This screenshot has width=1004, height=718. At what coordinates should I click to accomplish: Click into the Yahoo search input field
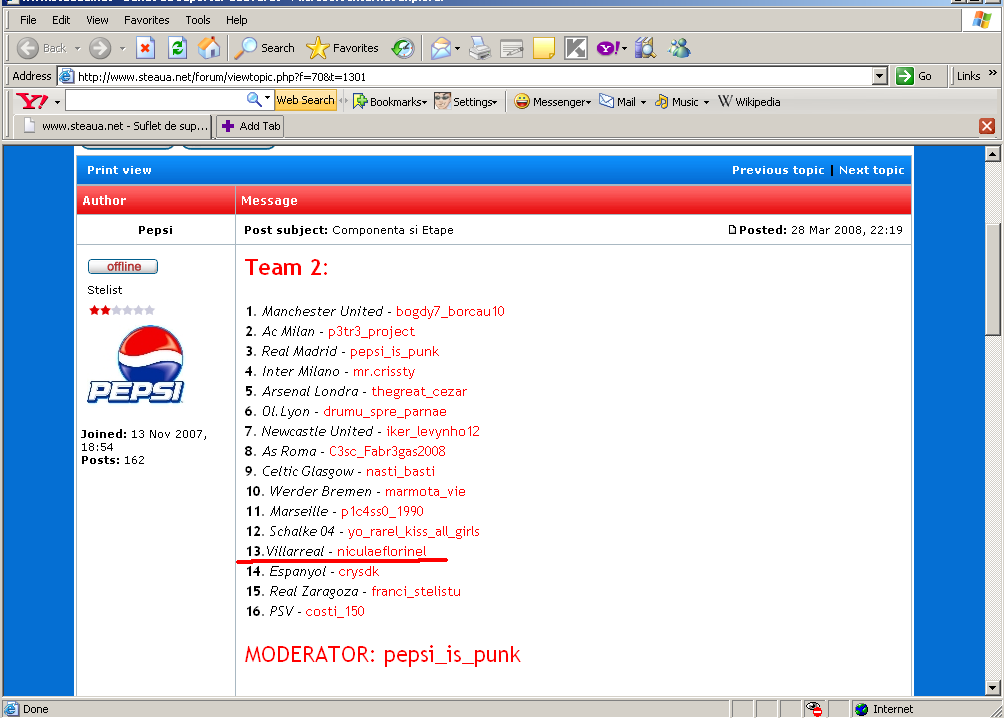155,101
